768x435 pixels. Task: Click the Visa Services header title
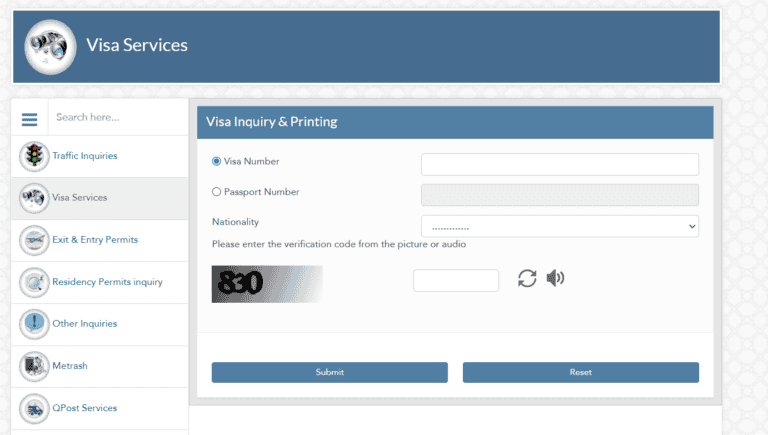(x=137, y=45)
